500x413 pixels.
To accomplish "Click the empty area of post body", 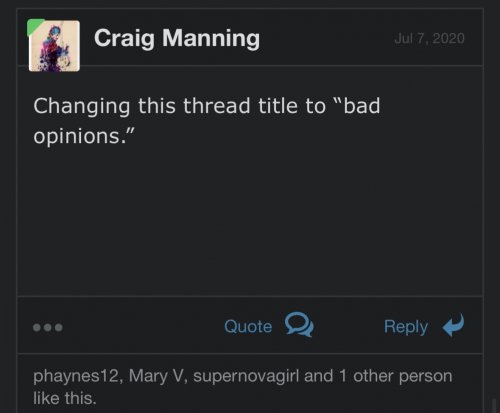I will click(250, 220).
